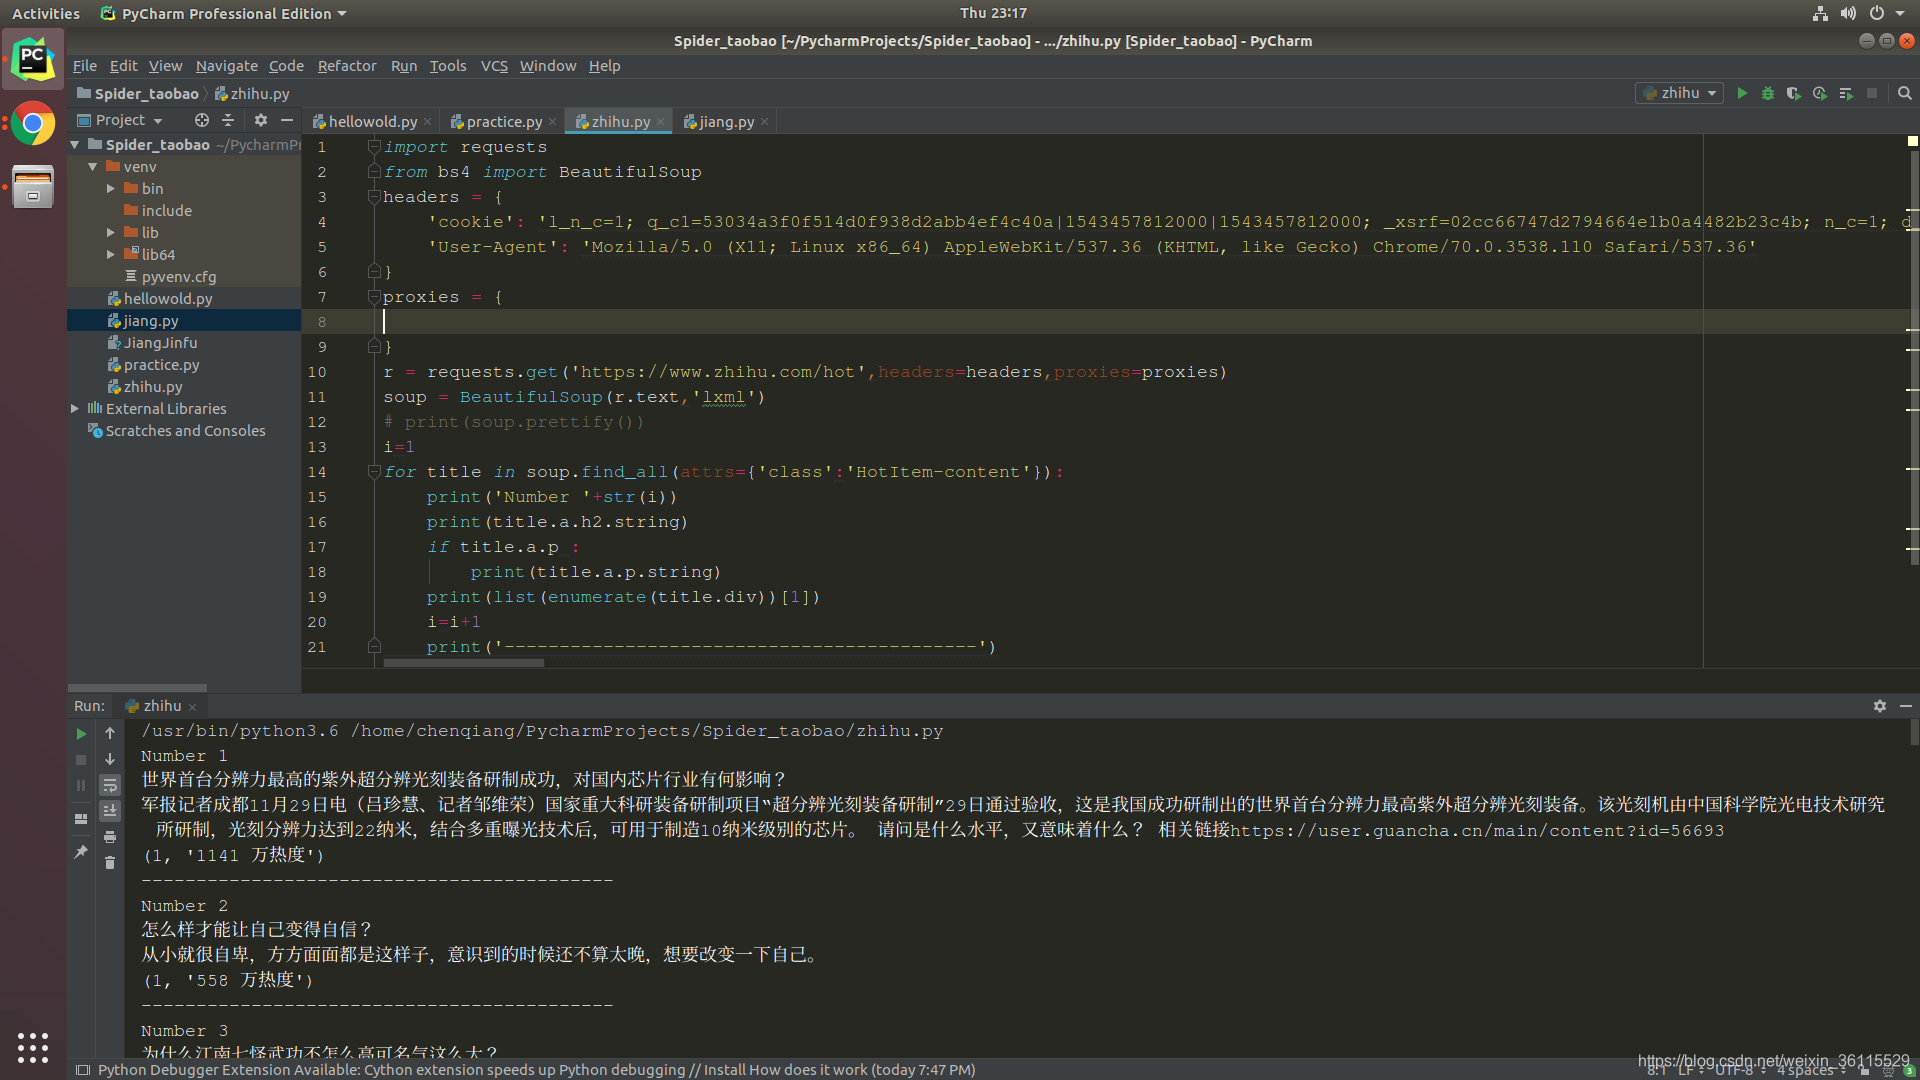The height and width of the screenshot is (1080, 1920).
Task: Hide the Run tool window
Action: pyautogui.click(x=1906, y=706)
